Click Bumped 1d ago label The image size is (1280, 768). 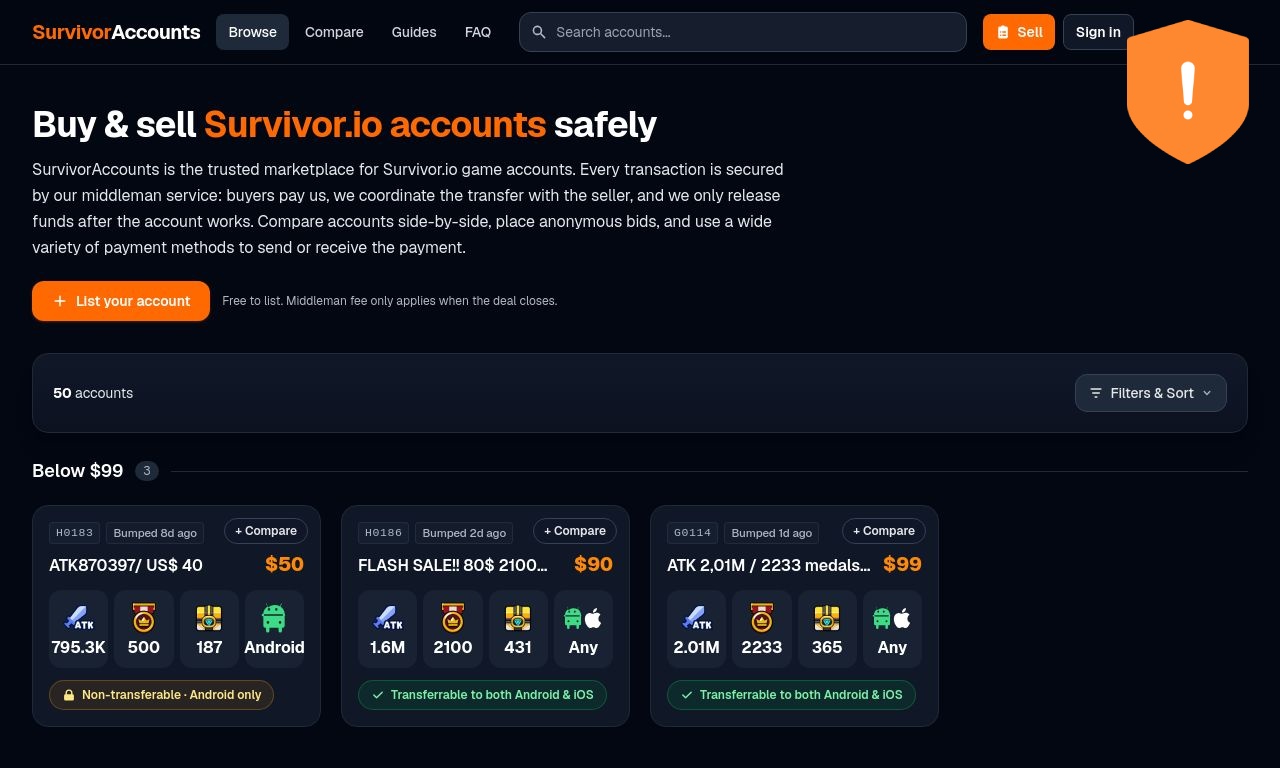click(x=773, y=533)
